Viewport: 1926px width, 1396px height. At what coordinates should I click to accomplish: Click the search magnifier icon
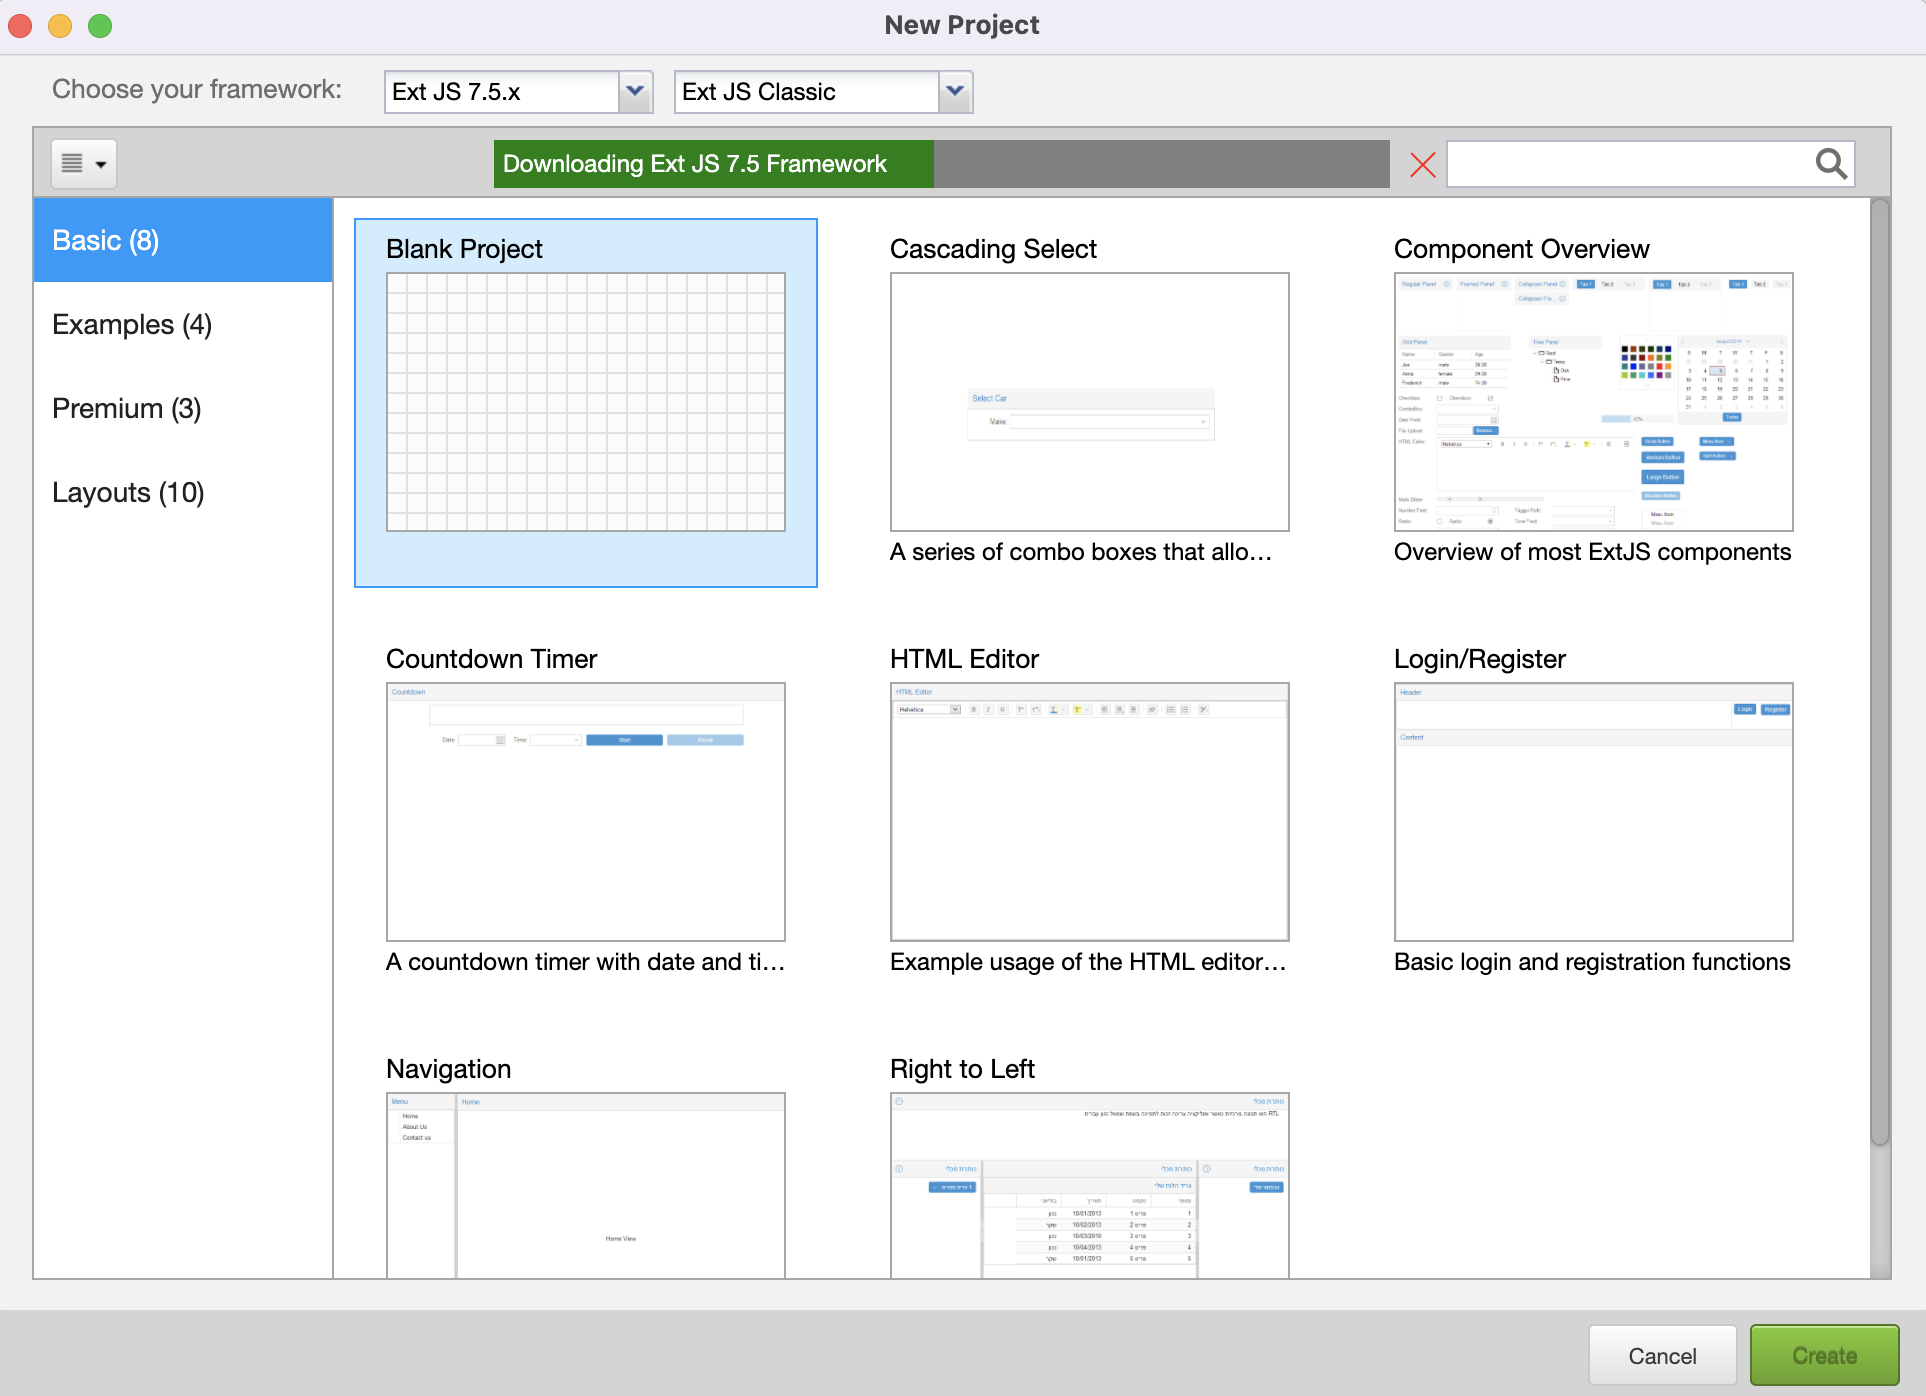(1831, 163)
